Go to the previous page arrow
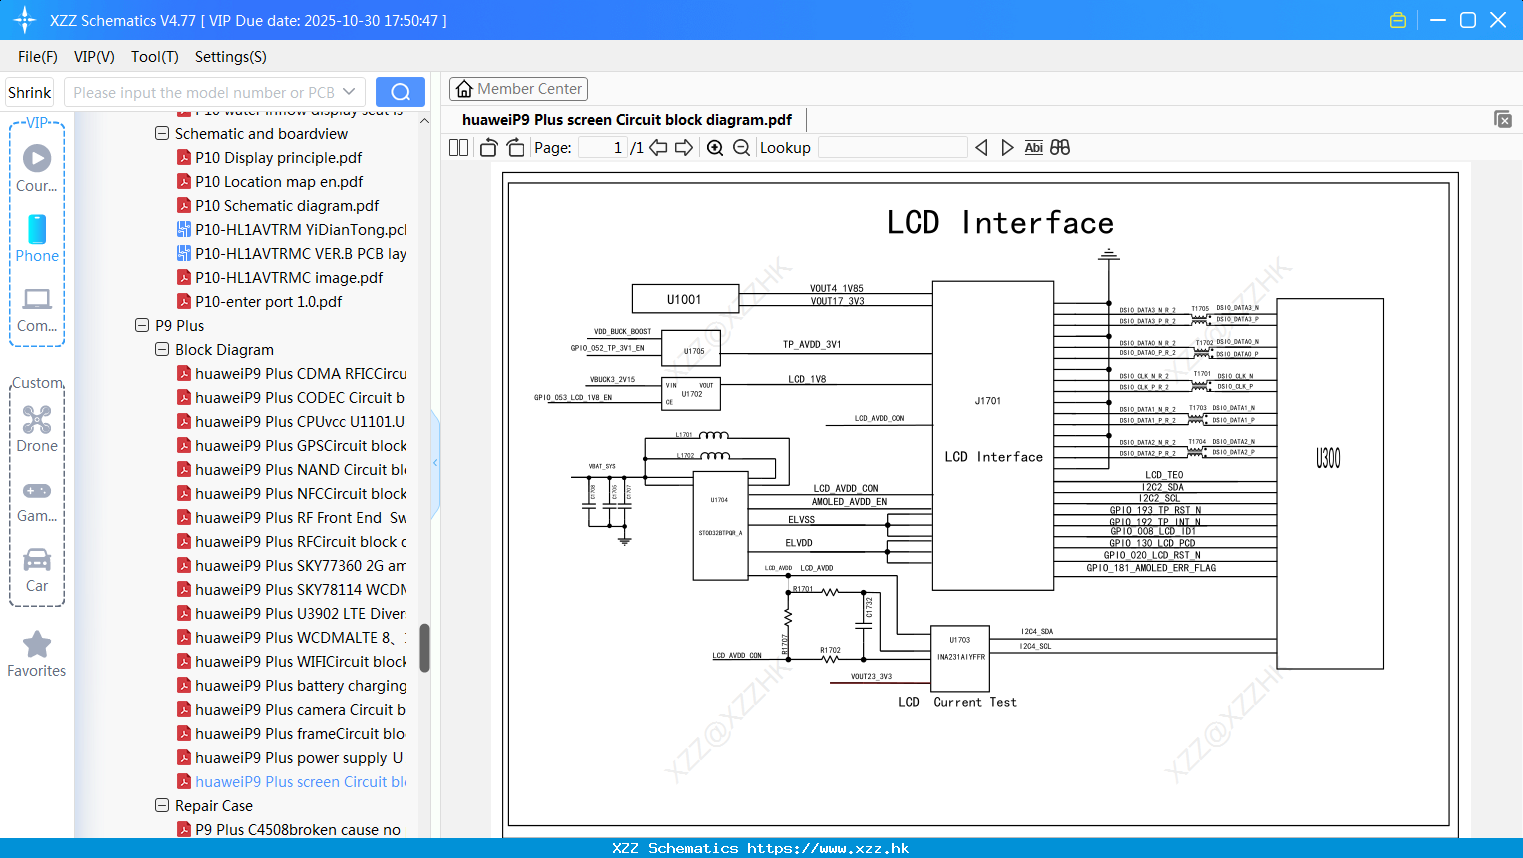This screenshot has width=1523, height=858. coord(658,148)
